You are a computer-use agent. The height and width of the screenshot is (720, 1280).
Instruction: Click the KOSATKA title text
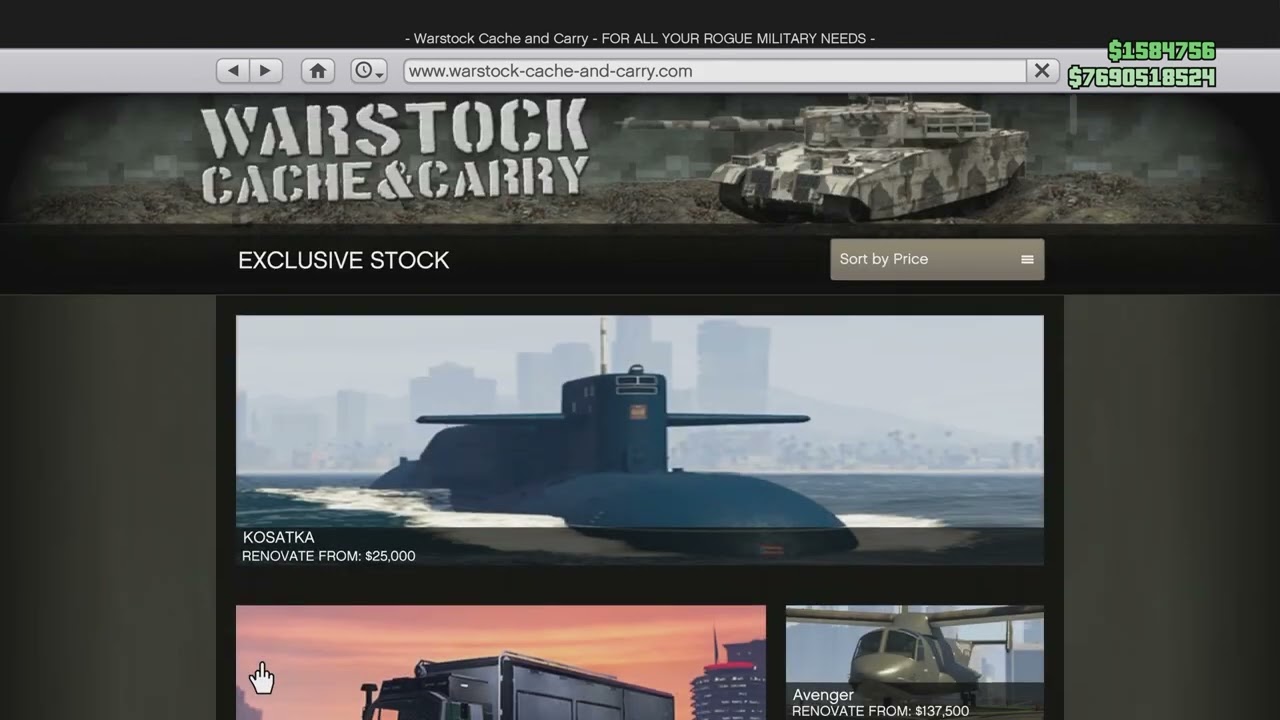coord(279,537)
